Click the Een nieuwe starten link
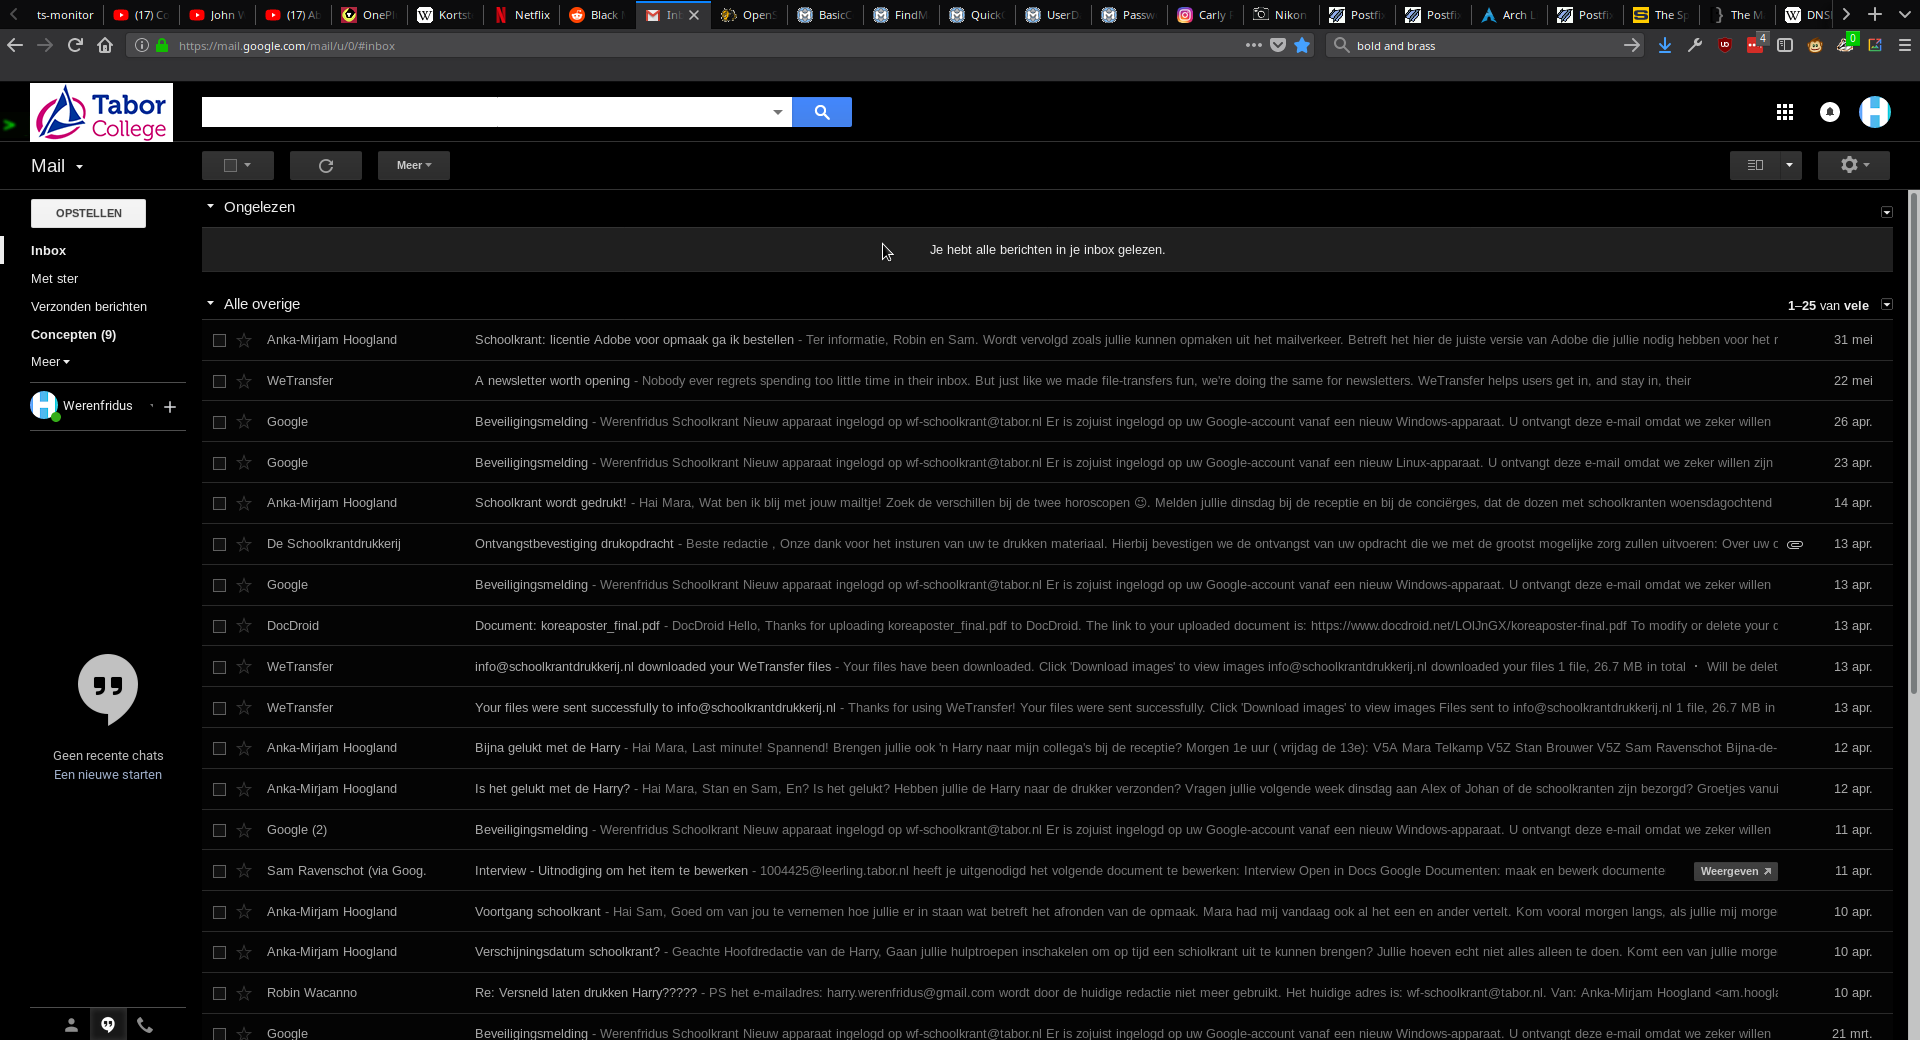This screenshot has width=1920, height=1040. point(108,775)
